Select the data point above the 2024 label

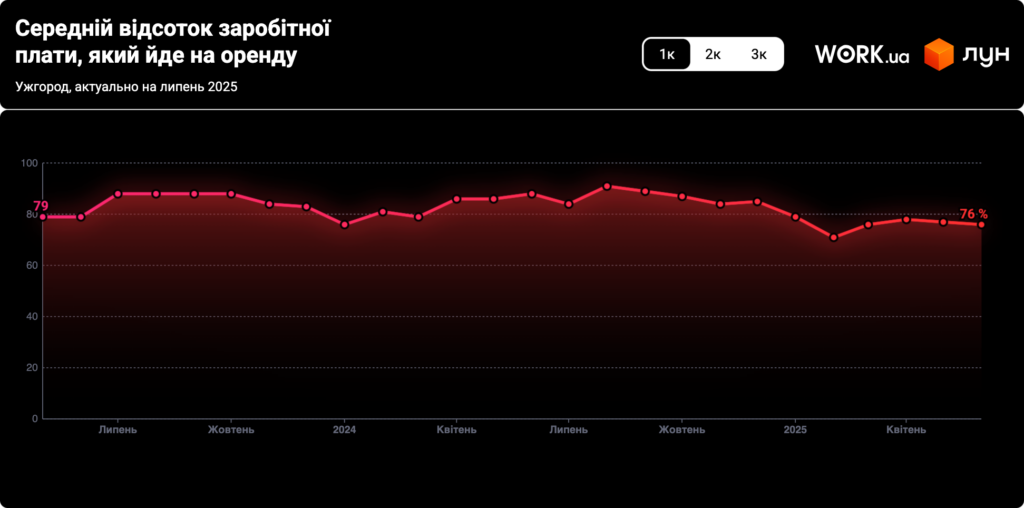pyautogui.click(x=344, y=224)
